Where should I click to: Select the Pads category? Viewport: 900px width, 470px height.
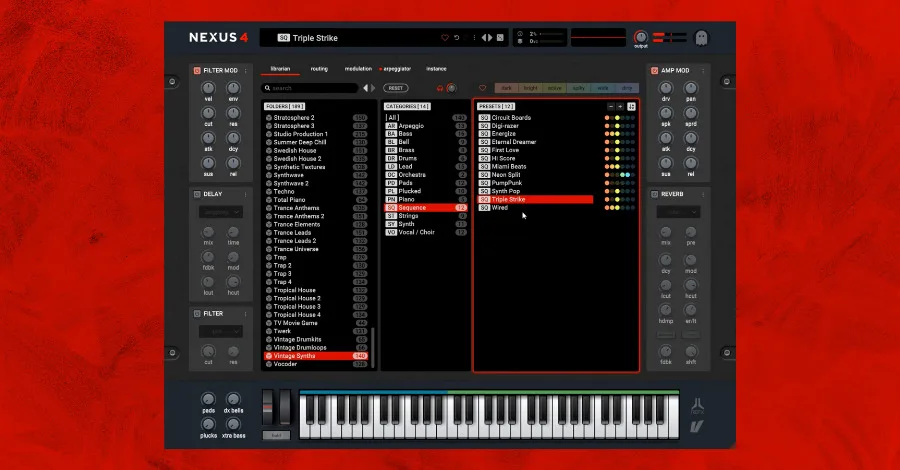(425, 183)
